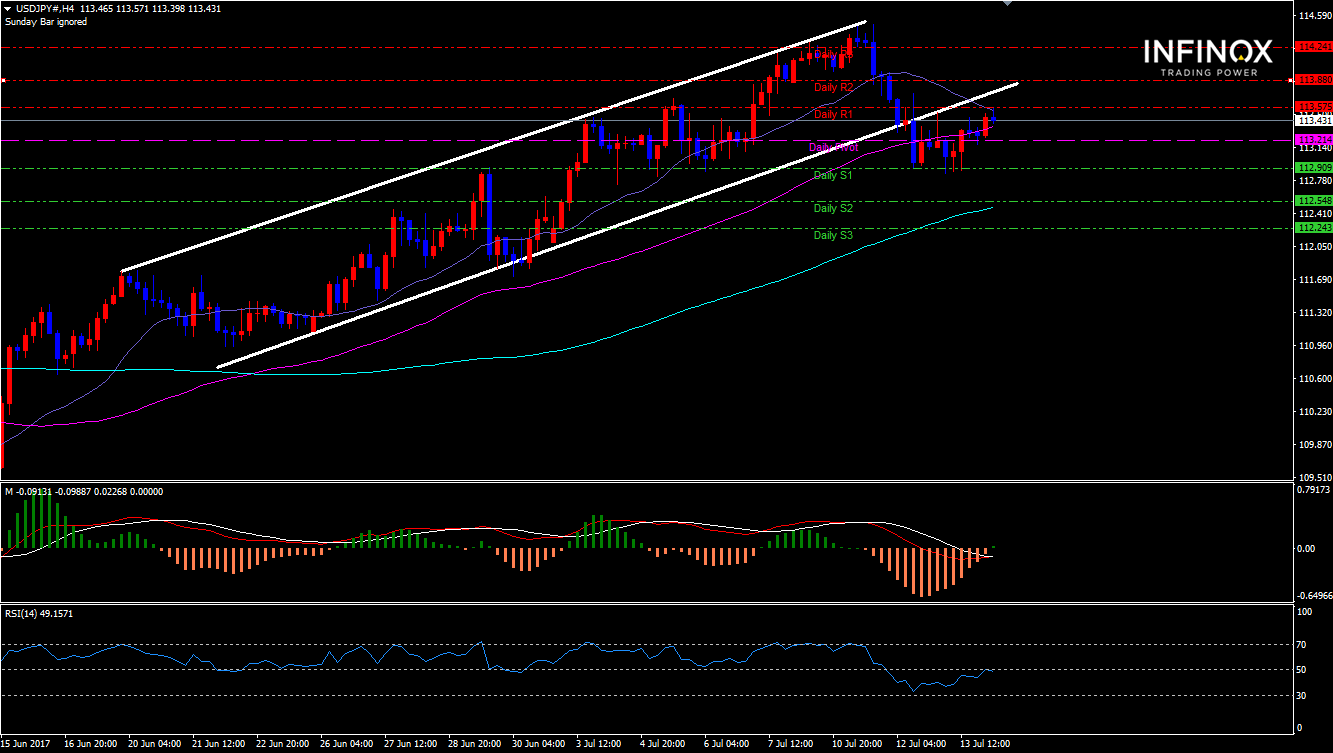This screenshot has height=753, width=1333.
Task: Click the chart shift triangle marker at top
Action: click(x=1008, y=4)
